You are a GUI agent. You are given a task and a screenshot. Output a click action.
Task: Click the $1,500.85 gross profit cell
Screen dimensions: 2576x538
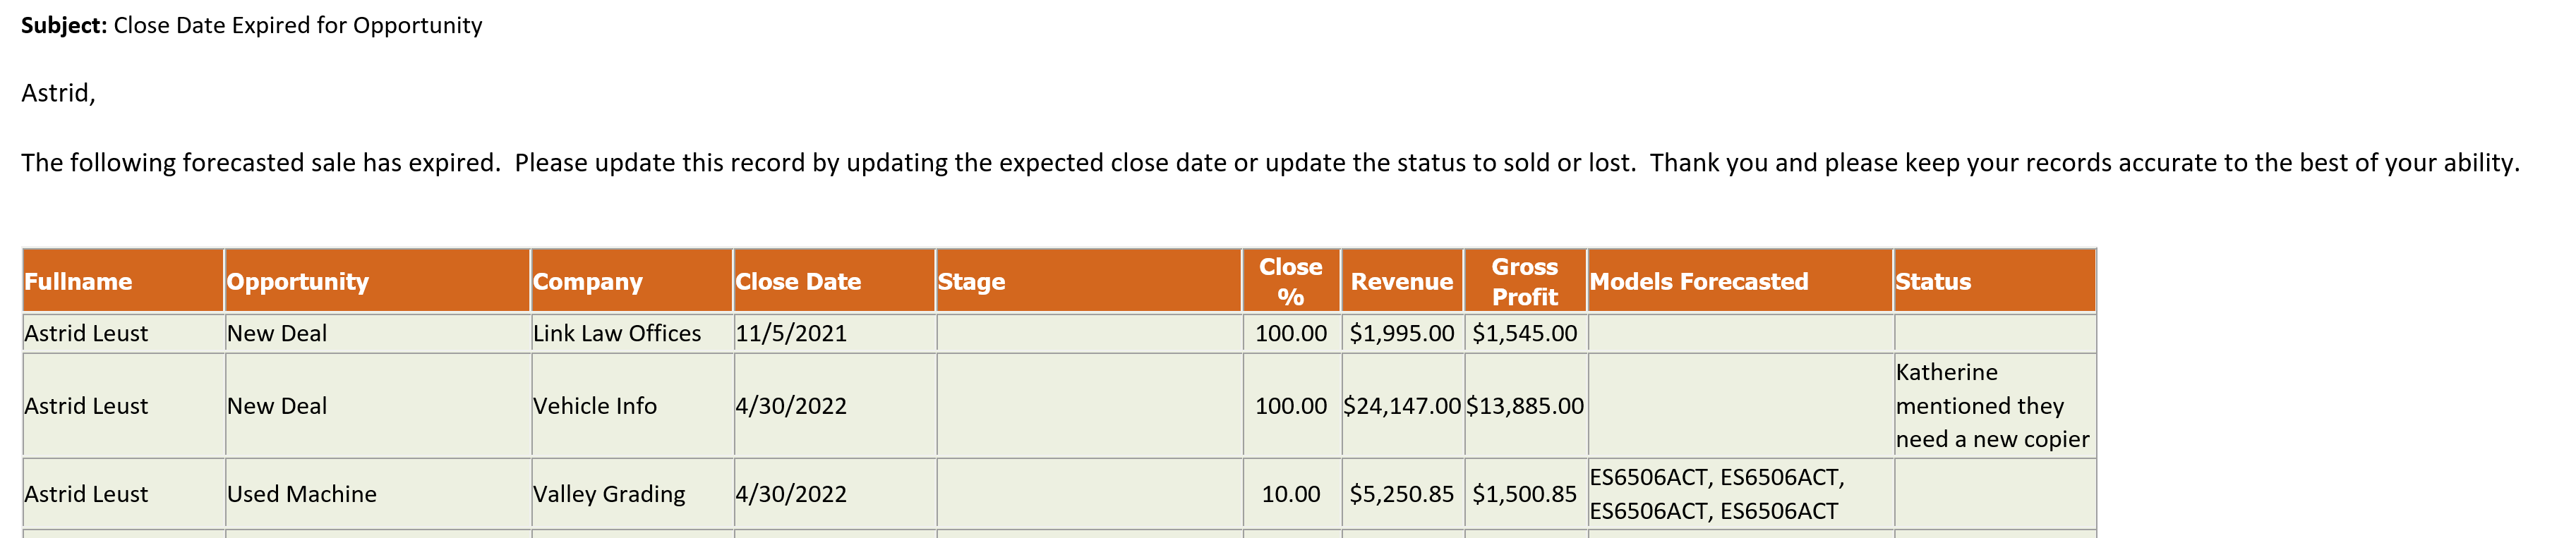coord(1525,494)
